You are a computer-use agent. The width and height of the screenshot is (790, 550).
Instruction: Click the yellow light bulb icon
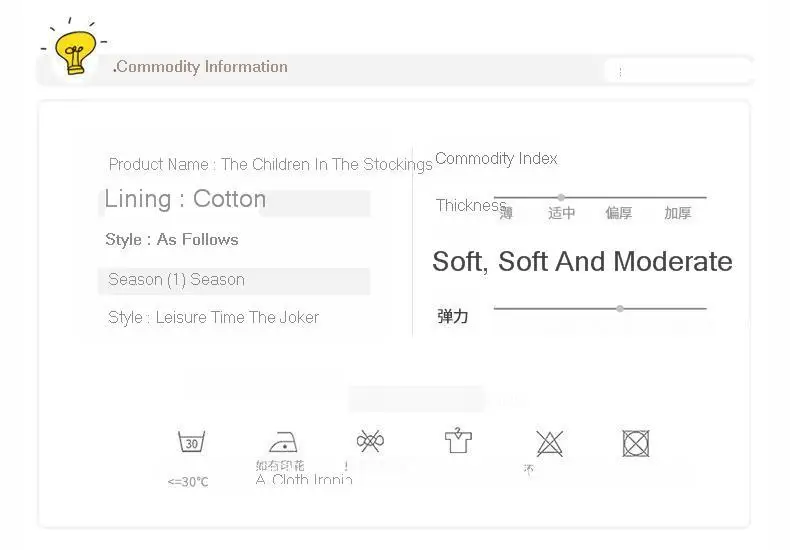pyautogui.click(x=75, y=52)
